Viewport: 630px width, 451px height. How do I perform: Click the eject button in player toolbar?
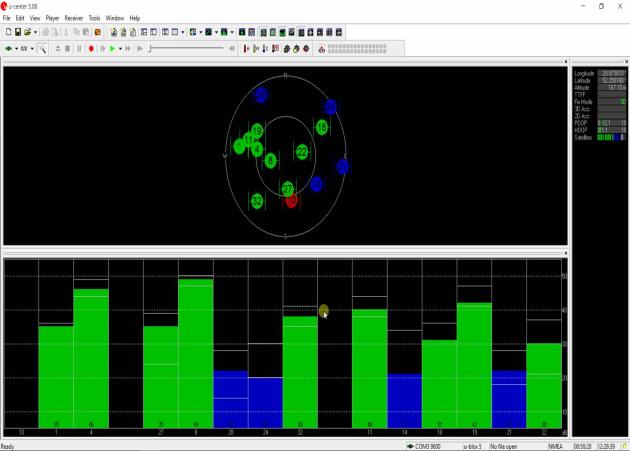(x=58, y=49)
